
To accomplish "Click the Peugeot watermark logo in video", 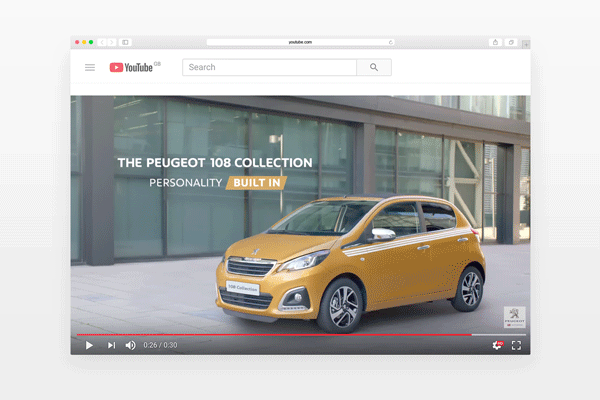I will click(514, 317).
